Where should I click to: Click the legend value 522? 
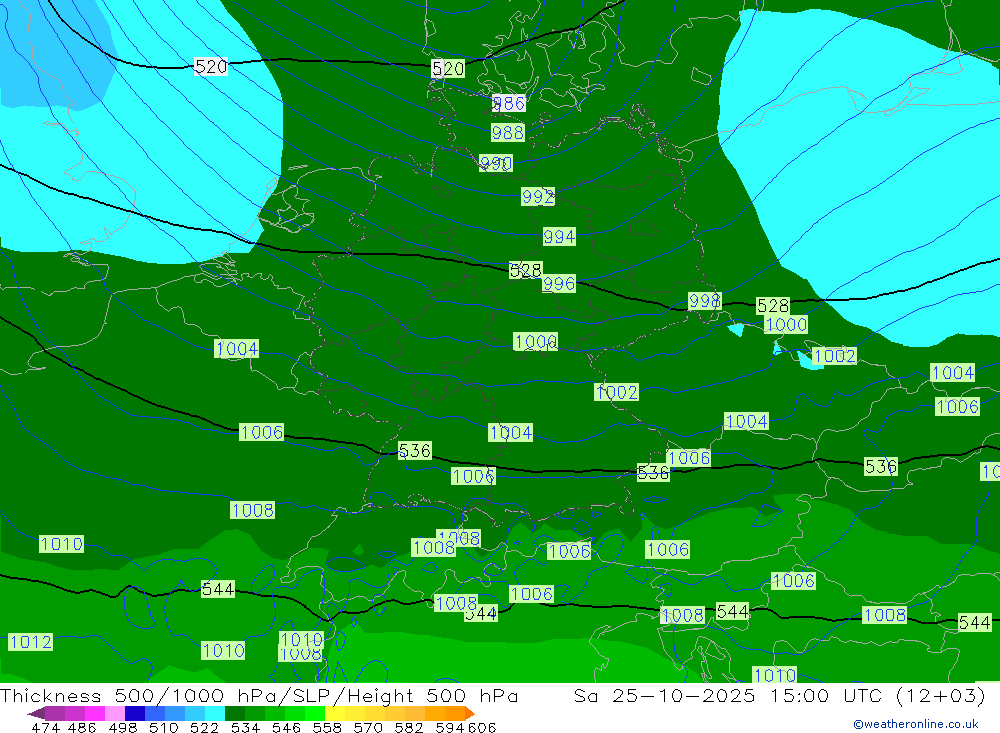[x=204, y=727]
